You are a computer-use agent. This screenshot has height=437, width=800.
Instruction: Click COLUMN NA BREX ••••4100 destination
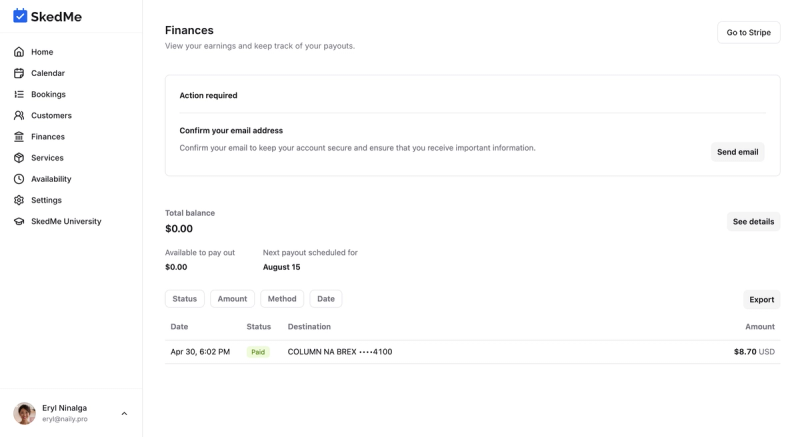340,352
